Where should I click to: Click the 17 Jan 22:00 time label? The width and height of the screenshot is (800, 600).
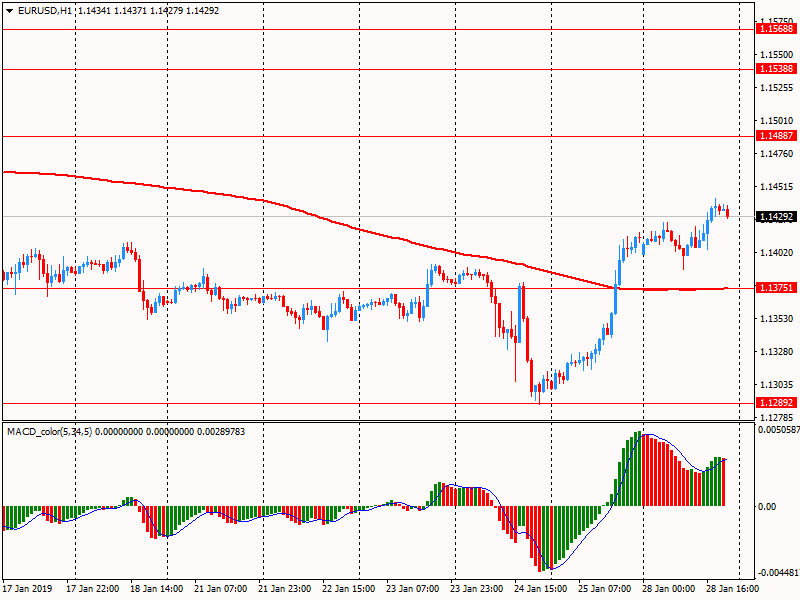pos(93,588)
